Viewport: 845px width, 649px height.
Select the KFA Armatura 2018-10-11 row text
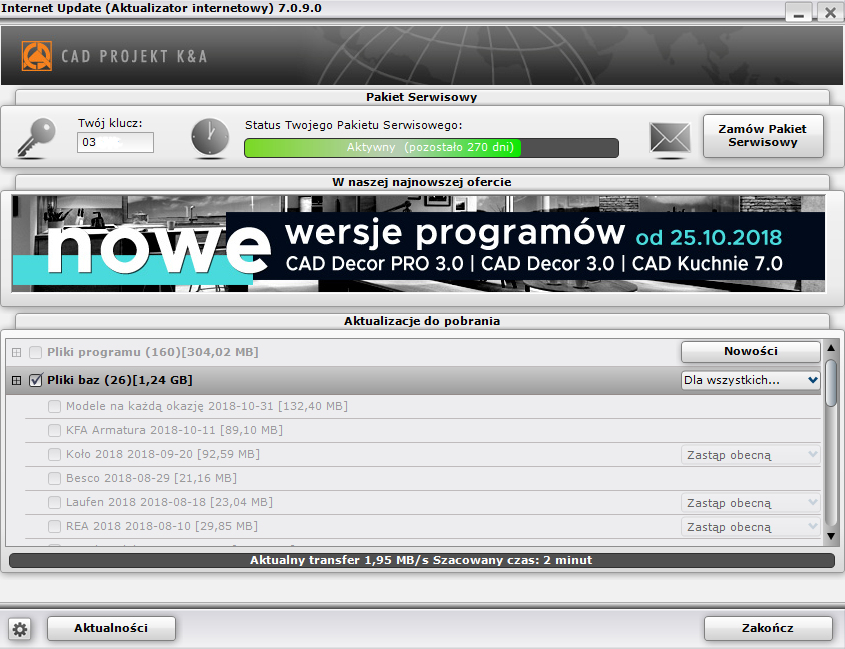point(175,430)
